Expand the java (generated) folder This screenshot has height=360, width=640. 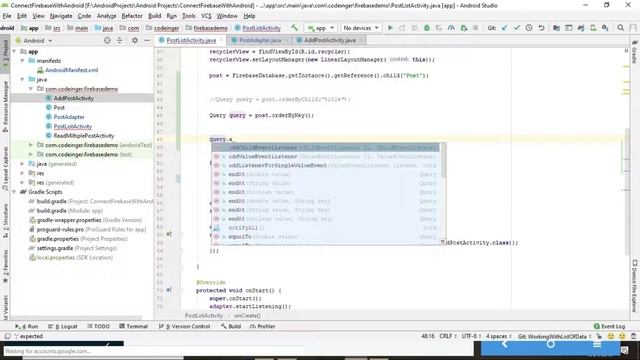[23, 164]
